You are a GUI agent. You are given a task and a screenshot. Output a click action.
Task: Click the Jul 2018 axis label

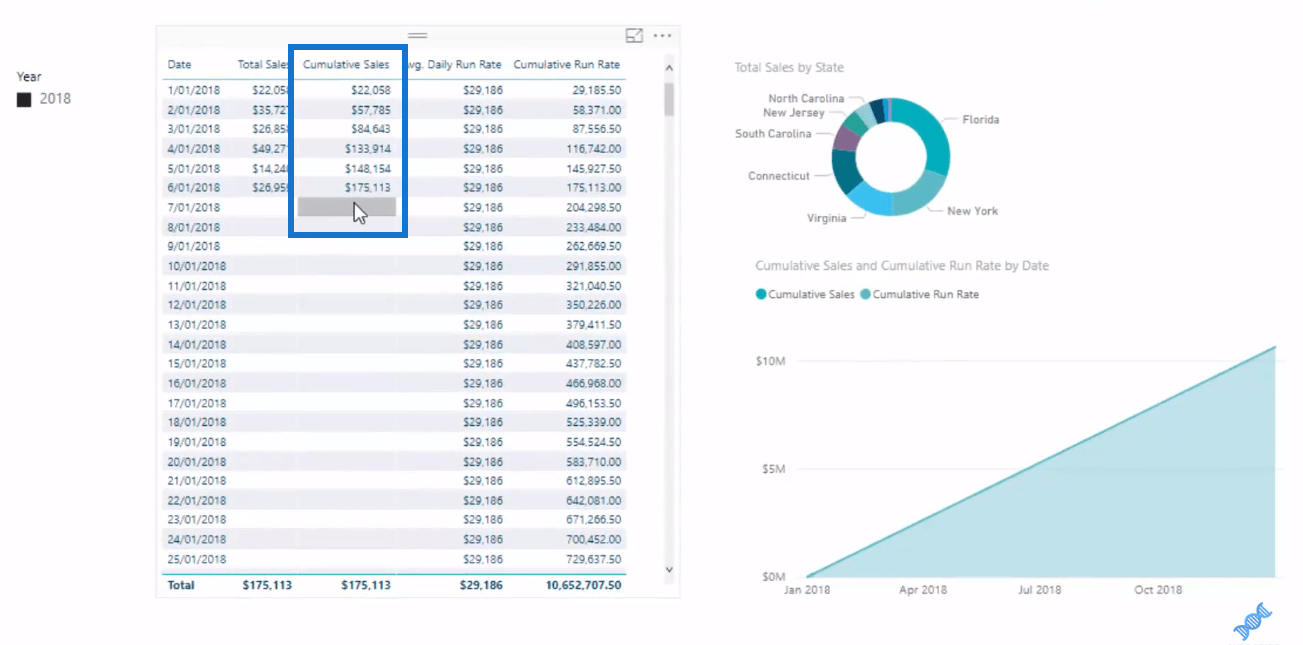1040,590
